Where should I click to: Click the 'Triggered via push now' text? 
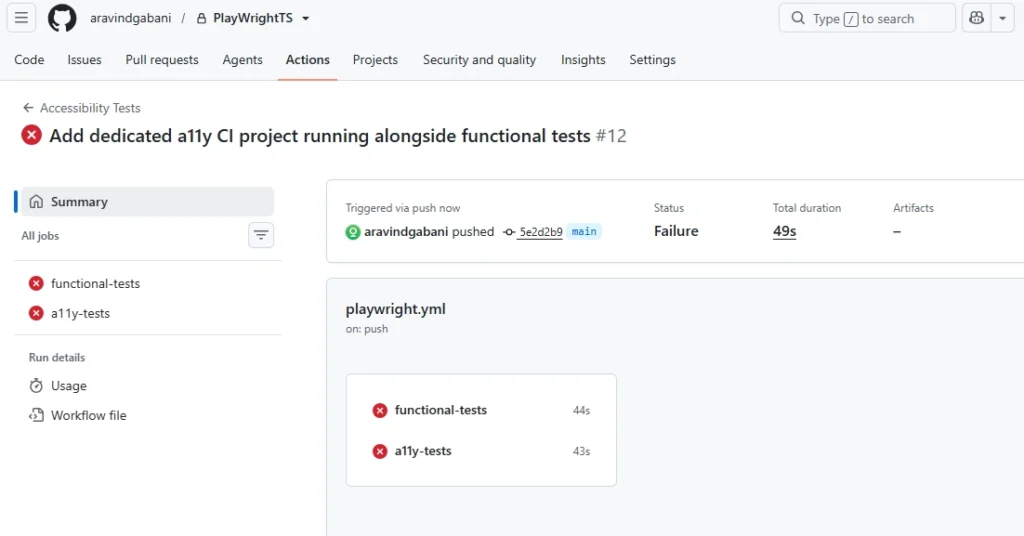pyautogui.click(x=403, y=208)
